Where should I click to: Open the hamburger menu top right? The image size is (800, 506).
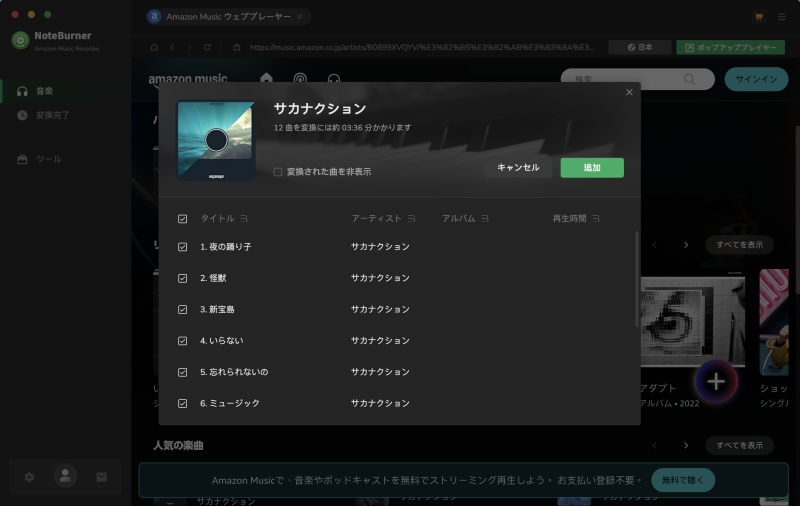pos(782,17)
